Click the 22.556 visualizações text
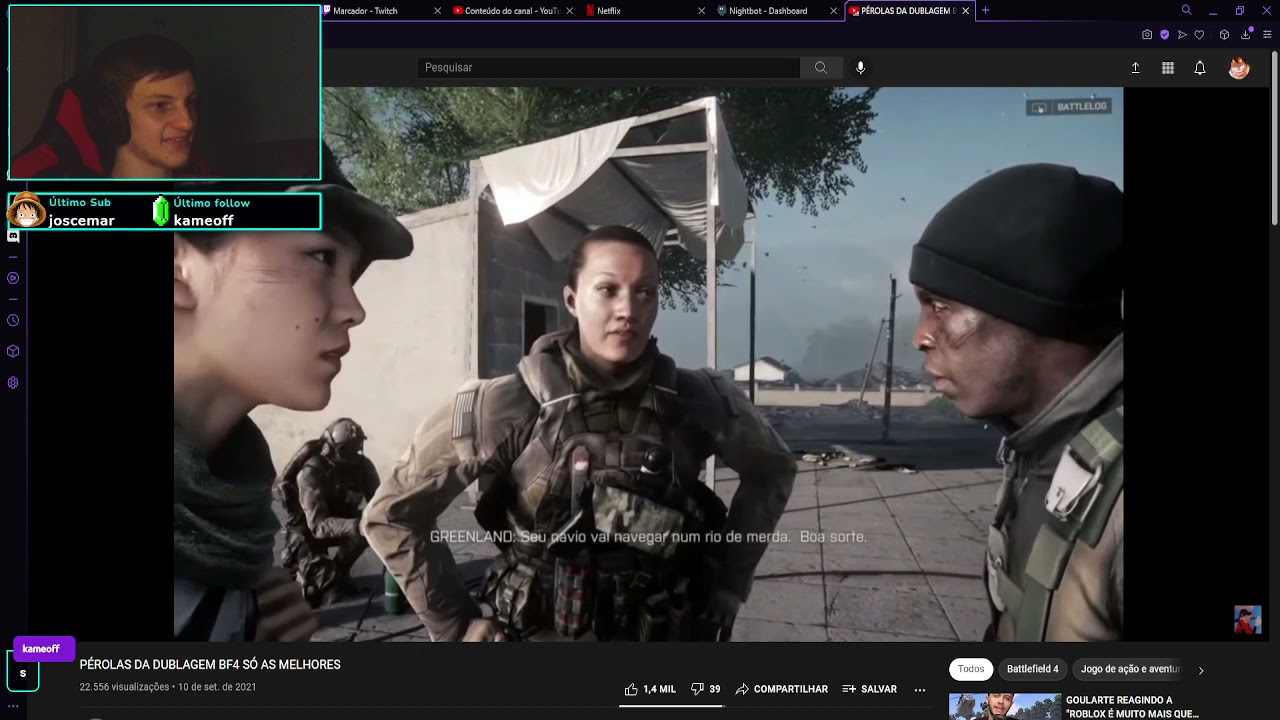The image size is (1280, 720). pos(124,687)
